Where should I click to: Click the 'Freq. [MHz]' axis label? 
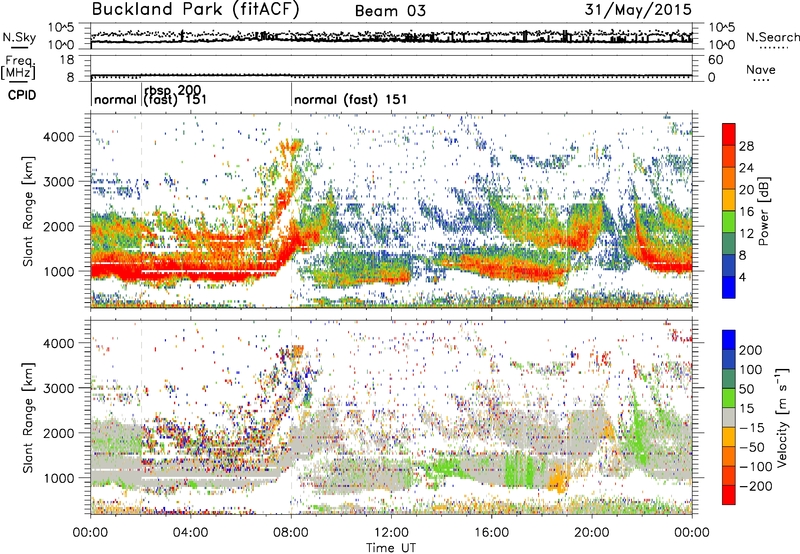point(18,67)
